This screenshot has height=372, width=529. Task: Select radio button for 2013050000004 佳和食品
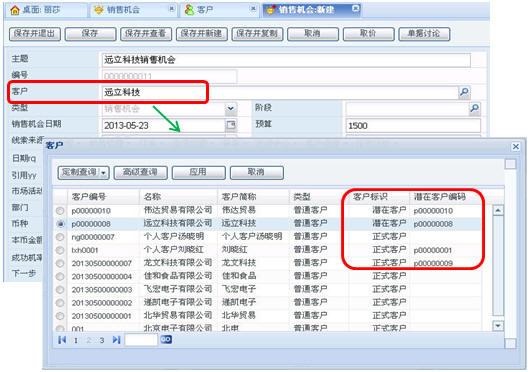(x=60, y=277)
